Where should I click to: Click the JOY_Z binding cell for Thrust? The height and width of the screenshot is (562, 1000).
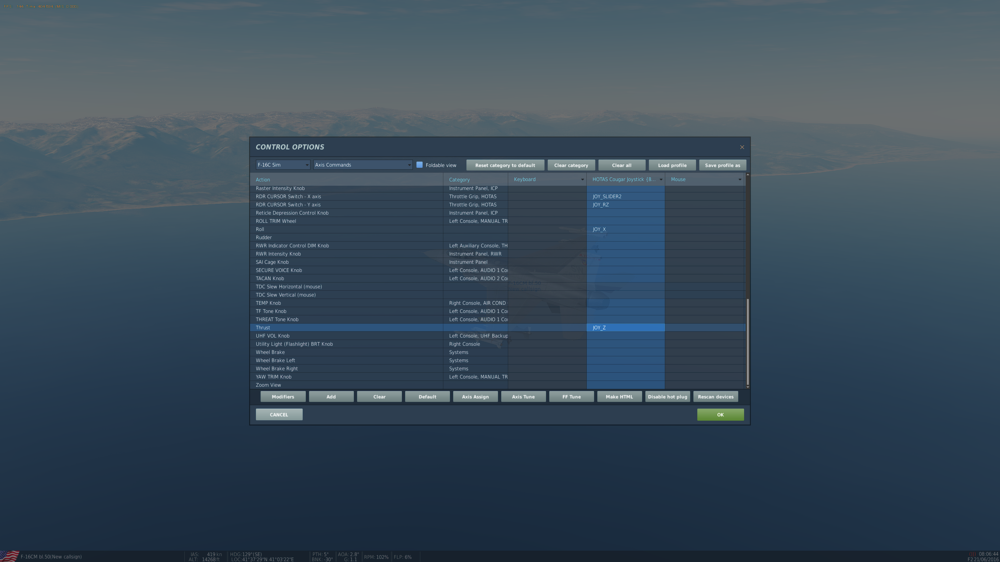(x=626, y=328)
